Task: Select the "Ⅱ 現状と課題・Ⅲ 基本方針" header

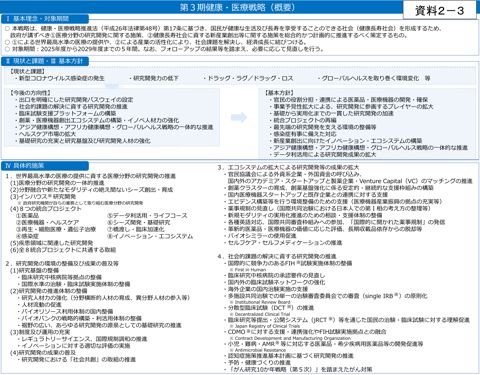Action: coord(45,61)
